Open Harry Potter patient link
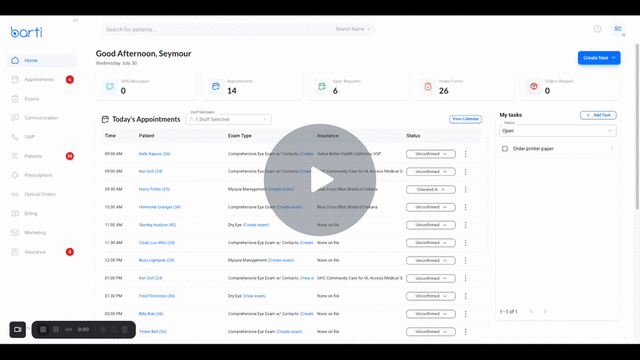Screen dimensions: 640x360 pyautogui.click(x=154, y=189)
